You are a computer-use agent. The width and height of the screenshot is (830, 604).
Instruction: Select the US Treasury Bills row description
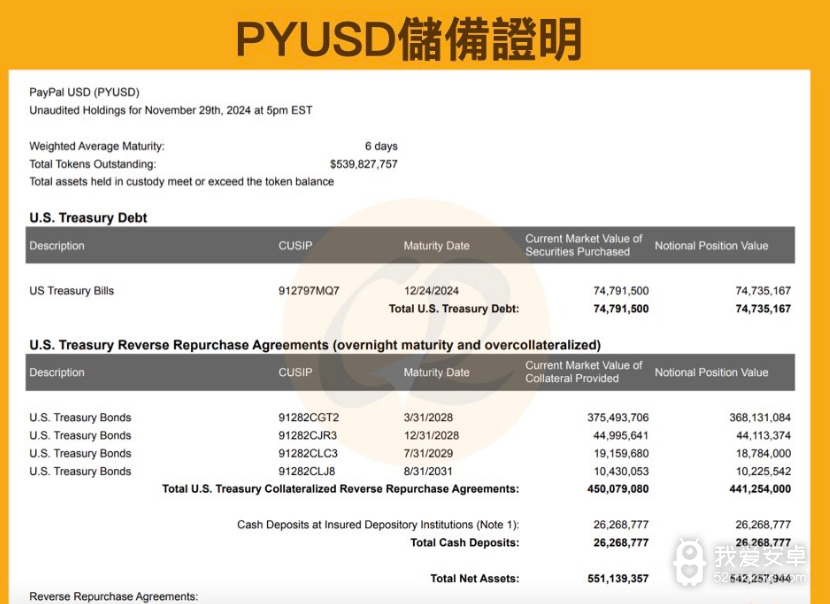click(72, 291)
